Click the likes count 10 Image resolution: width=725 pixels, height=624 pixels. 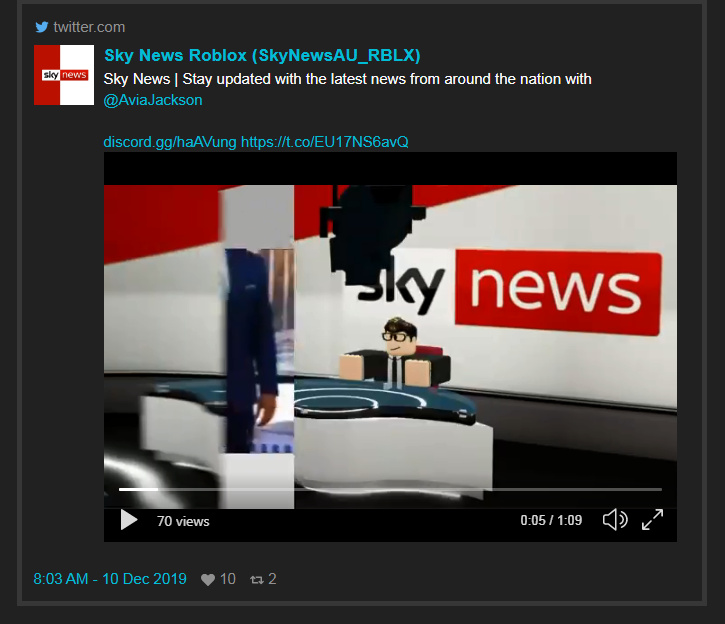227,579
